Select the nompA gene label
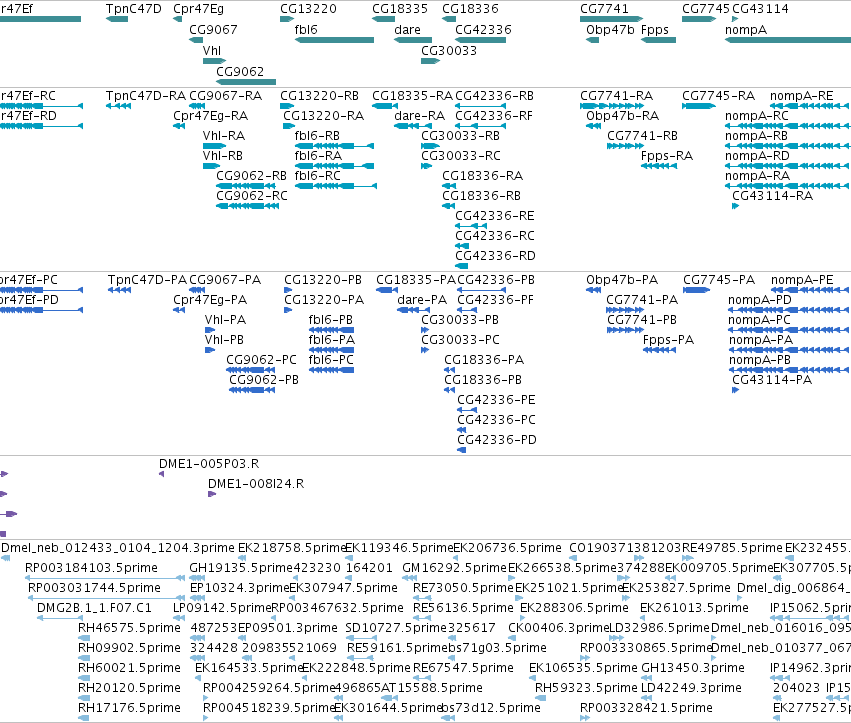The width and height of the screenshot is (851, 723). 746,30
